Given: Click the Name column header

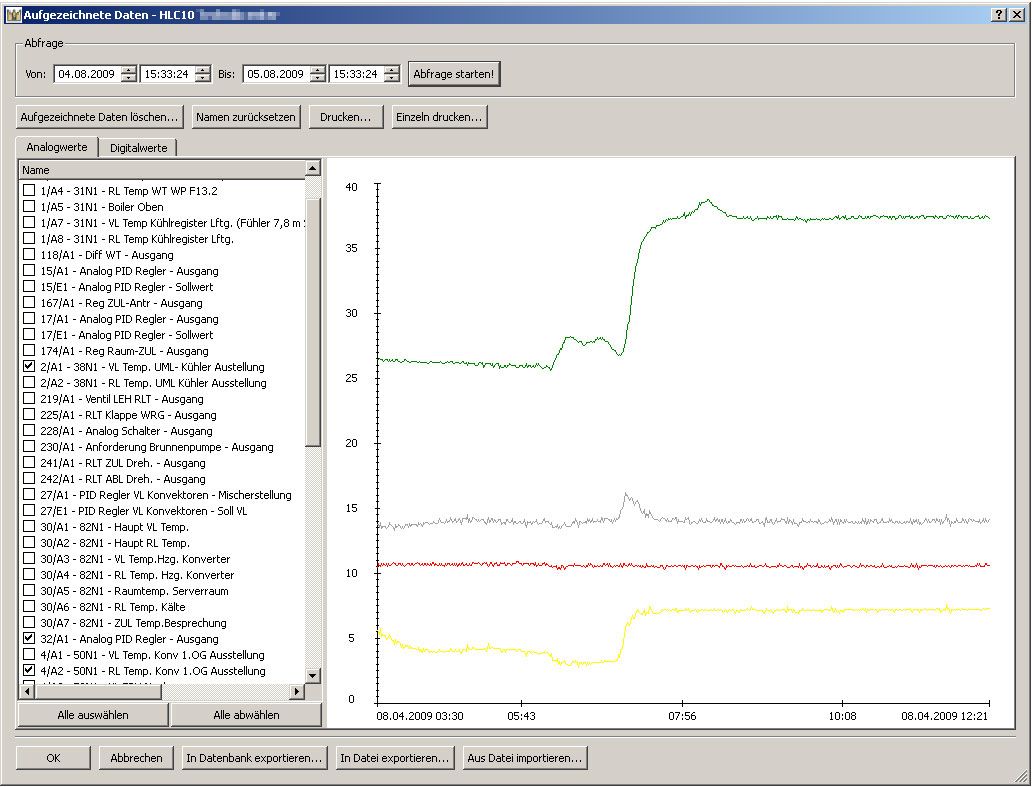Looking at the screenshot, I should point(160,170).
